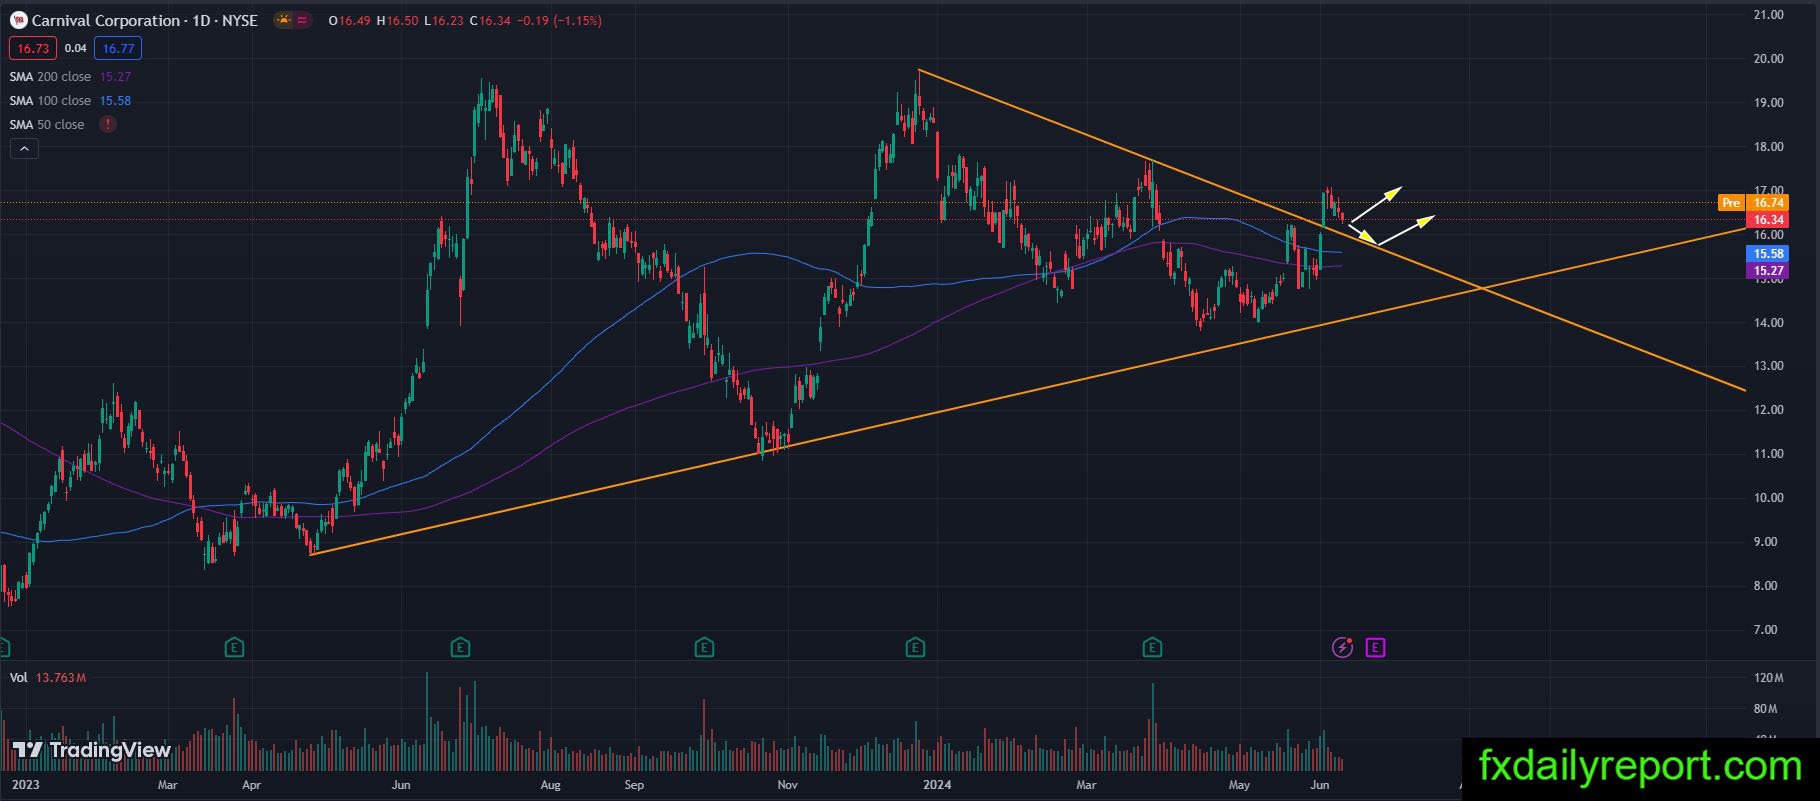
Task: Click the orange Pre 16.74 price label
Action: 1752,203
